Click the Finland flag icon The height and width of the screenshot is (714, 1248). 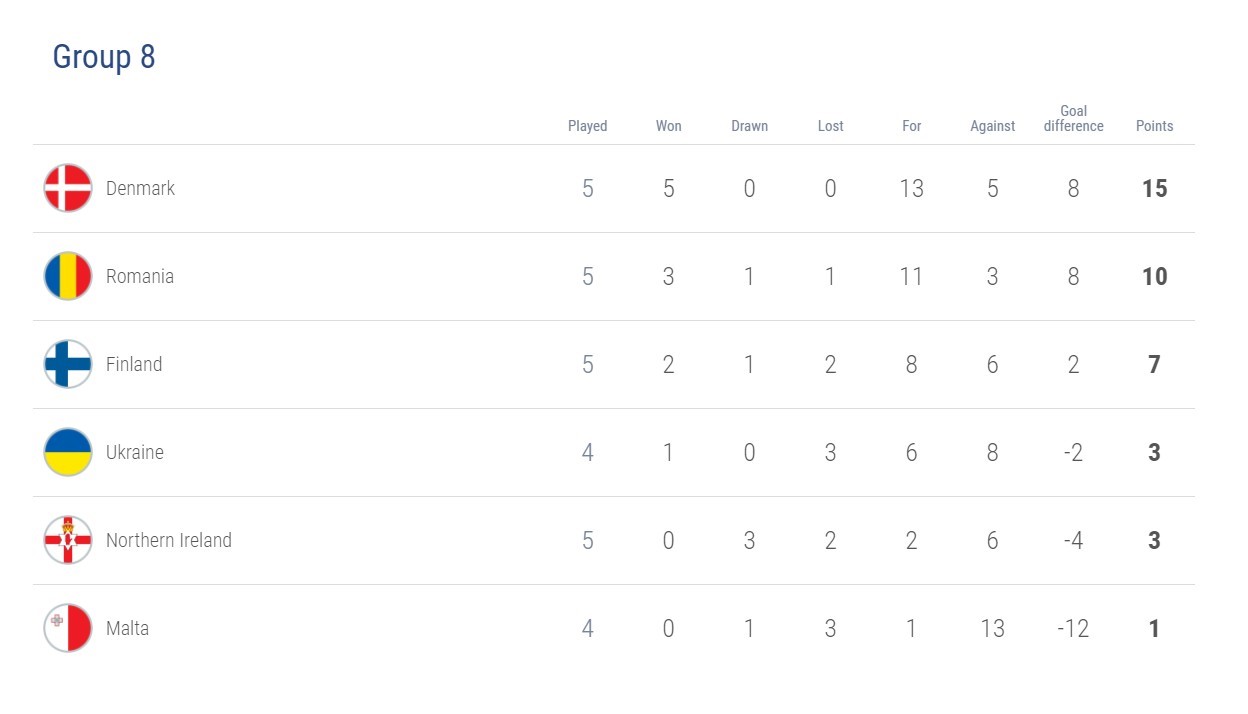[68, 364]
